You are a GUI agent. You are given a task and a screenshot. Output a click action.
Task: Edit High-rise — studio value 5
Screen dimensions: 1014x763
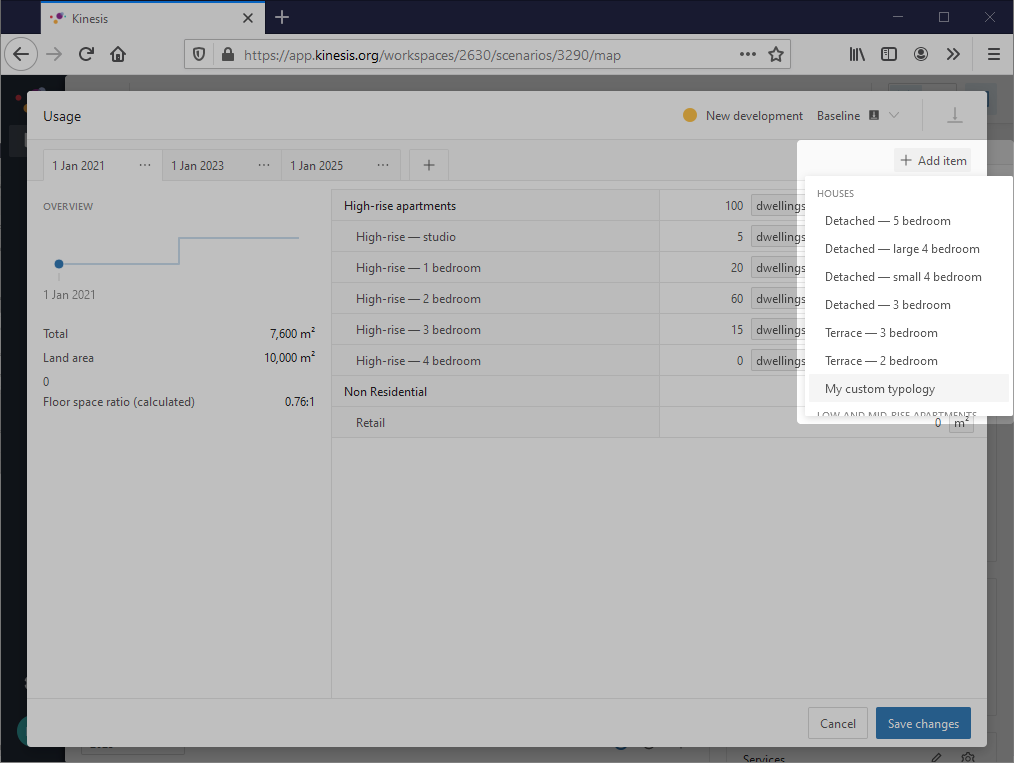click(740, 237)
